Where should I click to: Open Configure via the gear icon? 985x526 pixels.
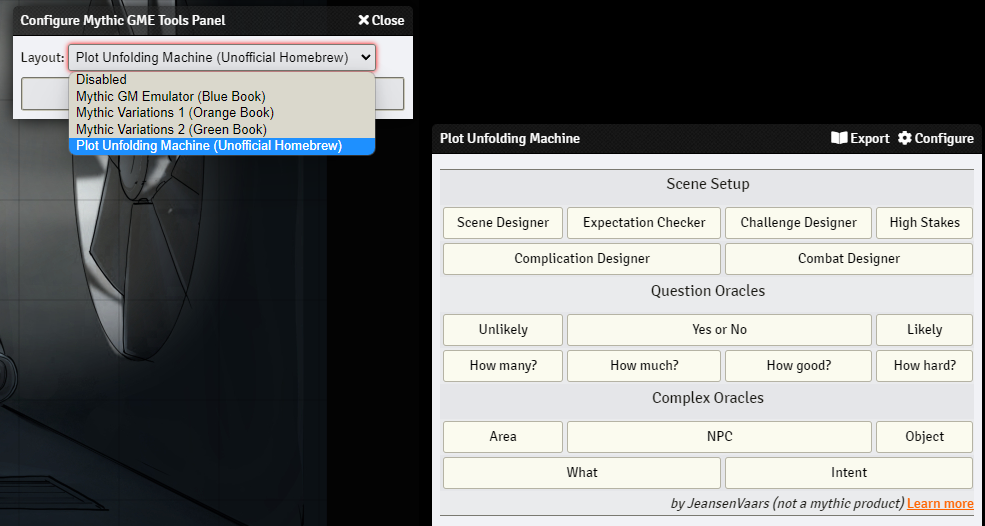point(905,138)
